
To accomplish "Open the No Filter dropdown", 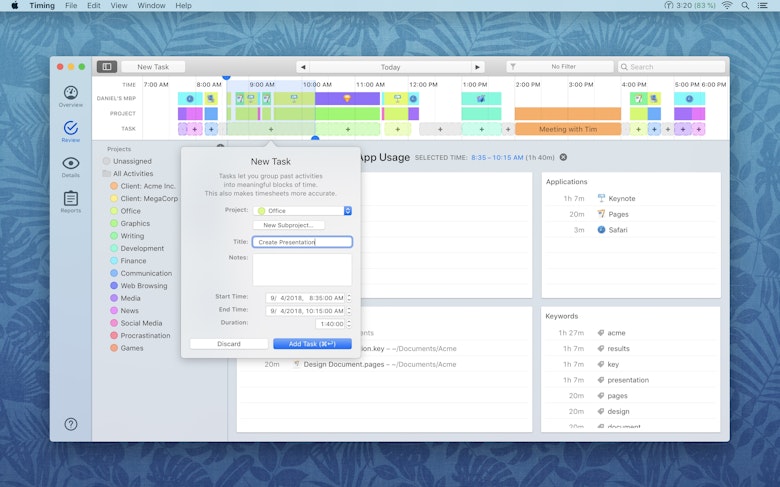I will (x=560, y=67).
